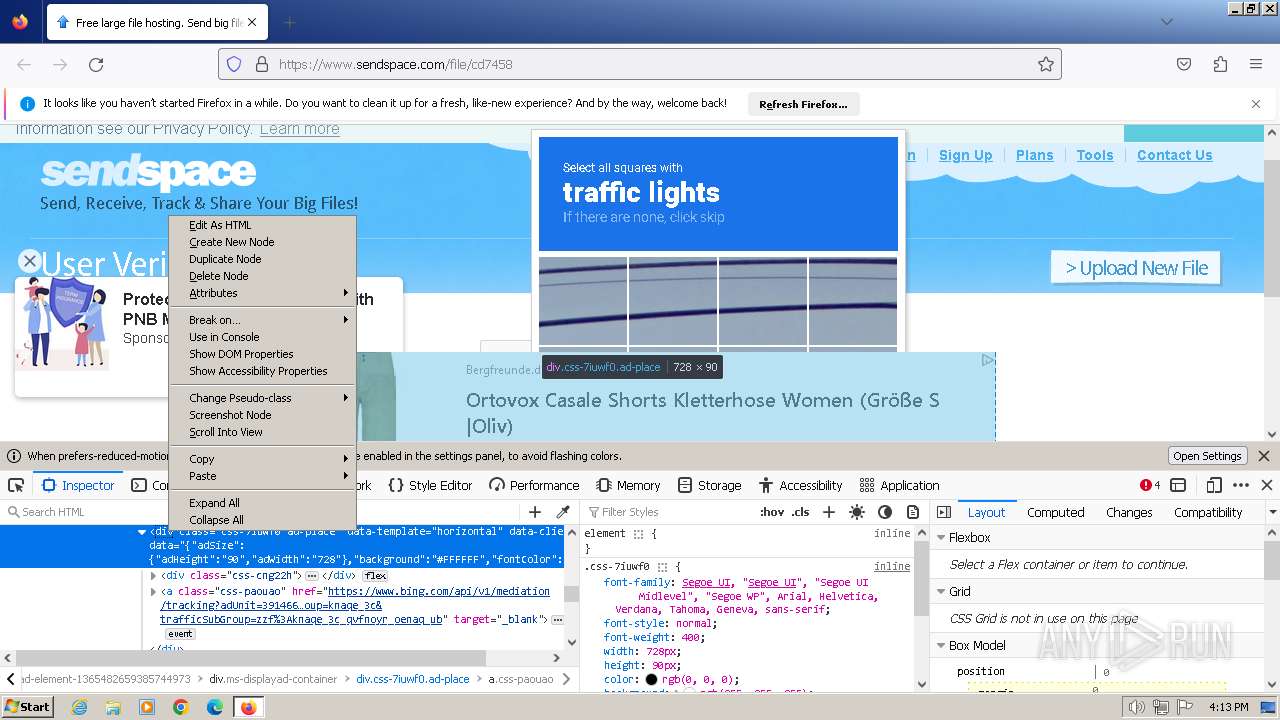The width and height of the screenshot is (1280, 720).
Task: Click the Refresh Firefox button
Action: [803, 104]
